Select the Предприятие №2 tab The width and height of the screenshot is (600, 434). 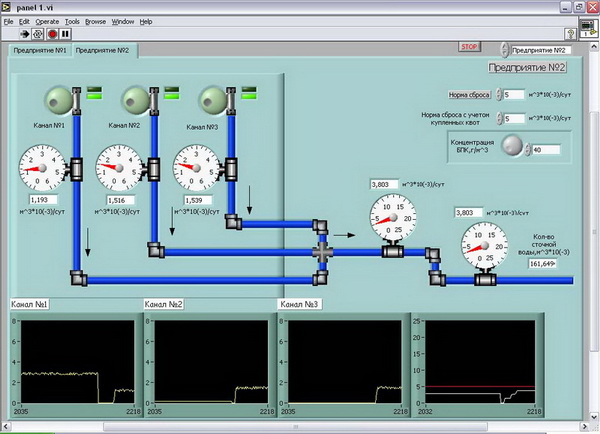(103, 51)
